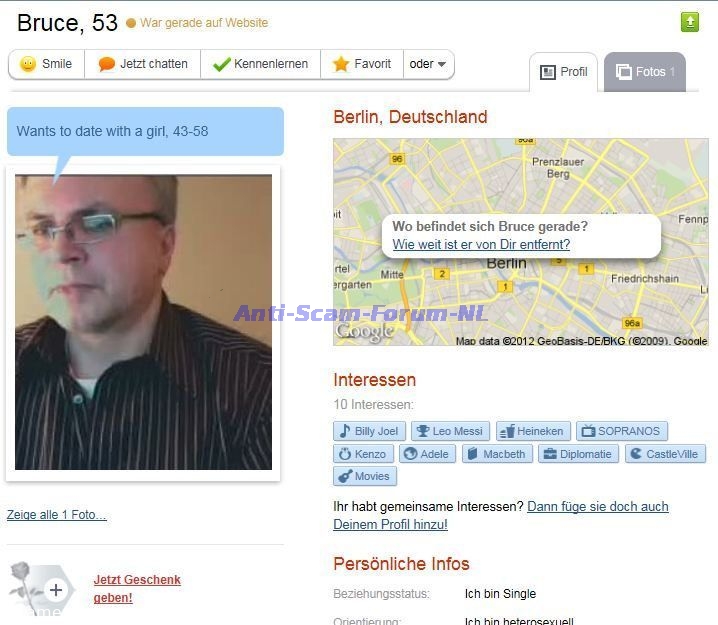Open the Fotos tab
This screenshot has height=625, width=718.
pos(645,72)
